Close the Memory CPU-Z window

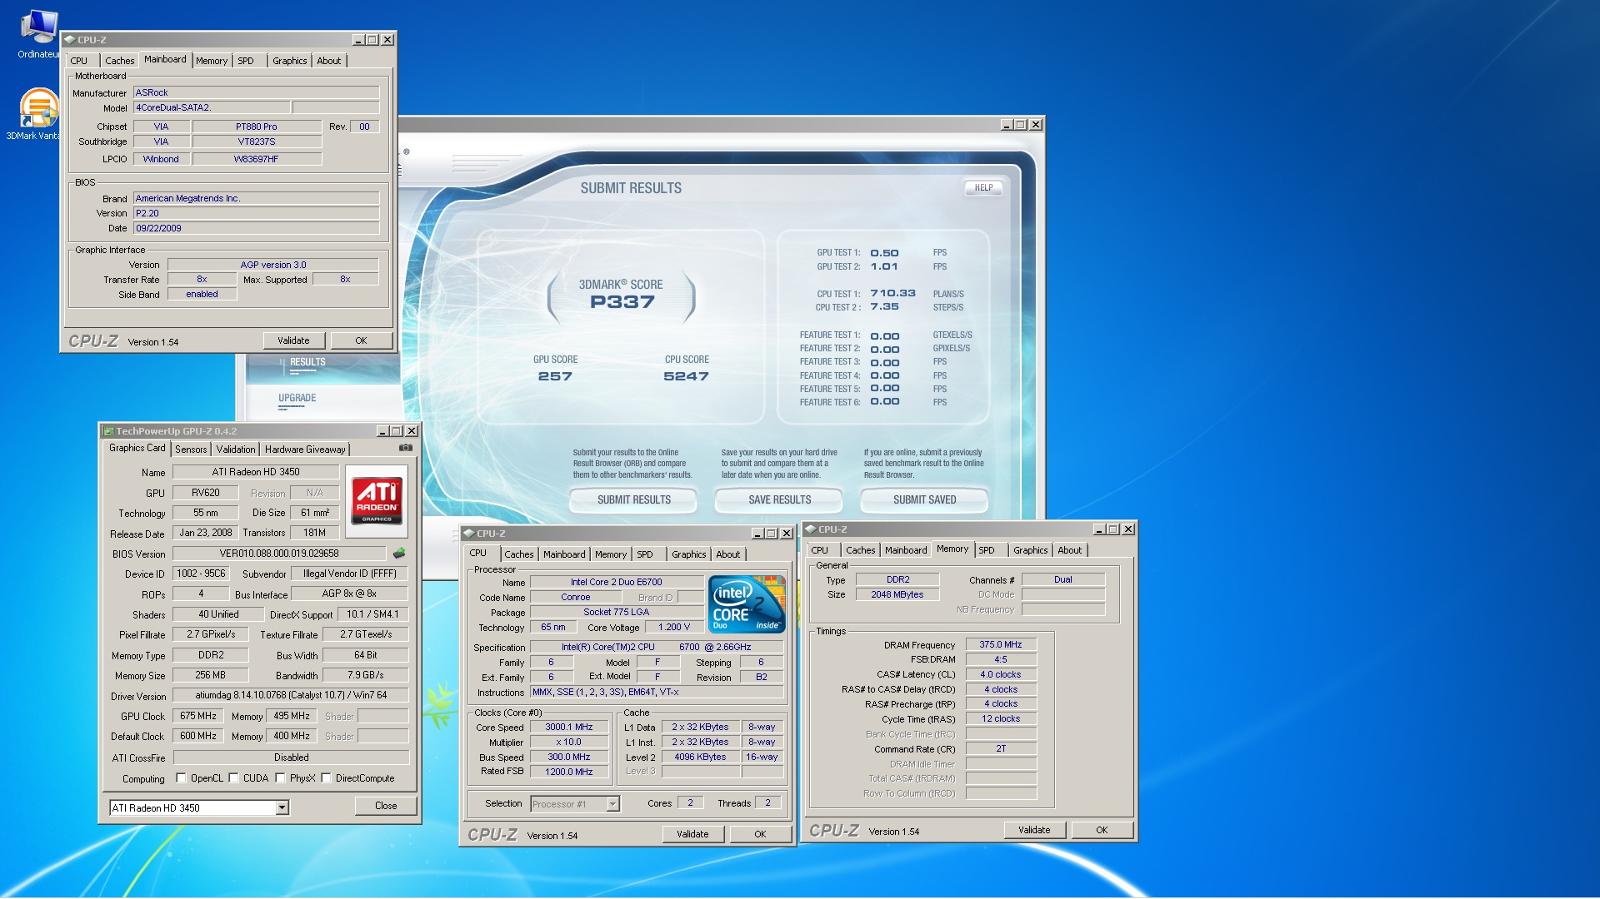pyautogui.click(x=1128, y=529)
